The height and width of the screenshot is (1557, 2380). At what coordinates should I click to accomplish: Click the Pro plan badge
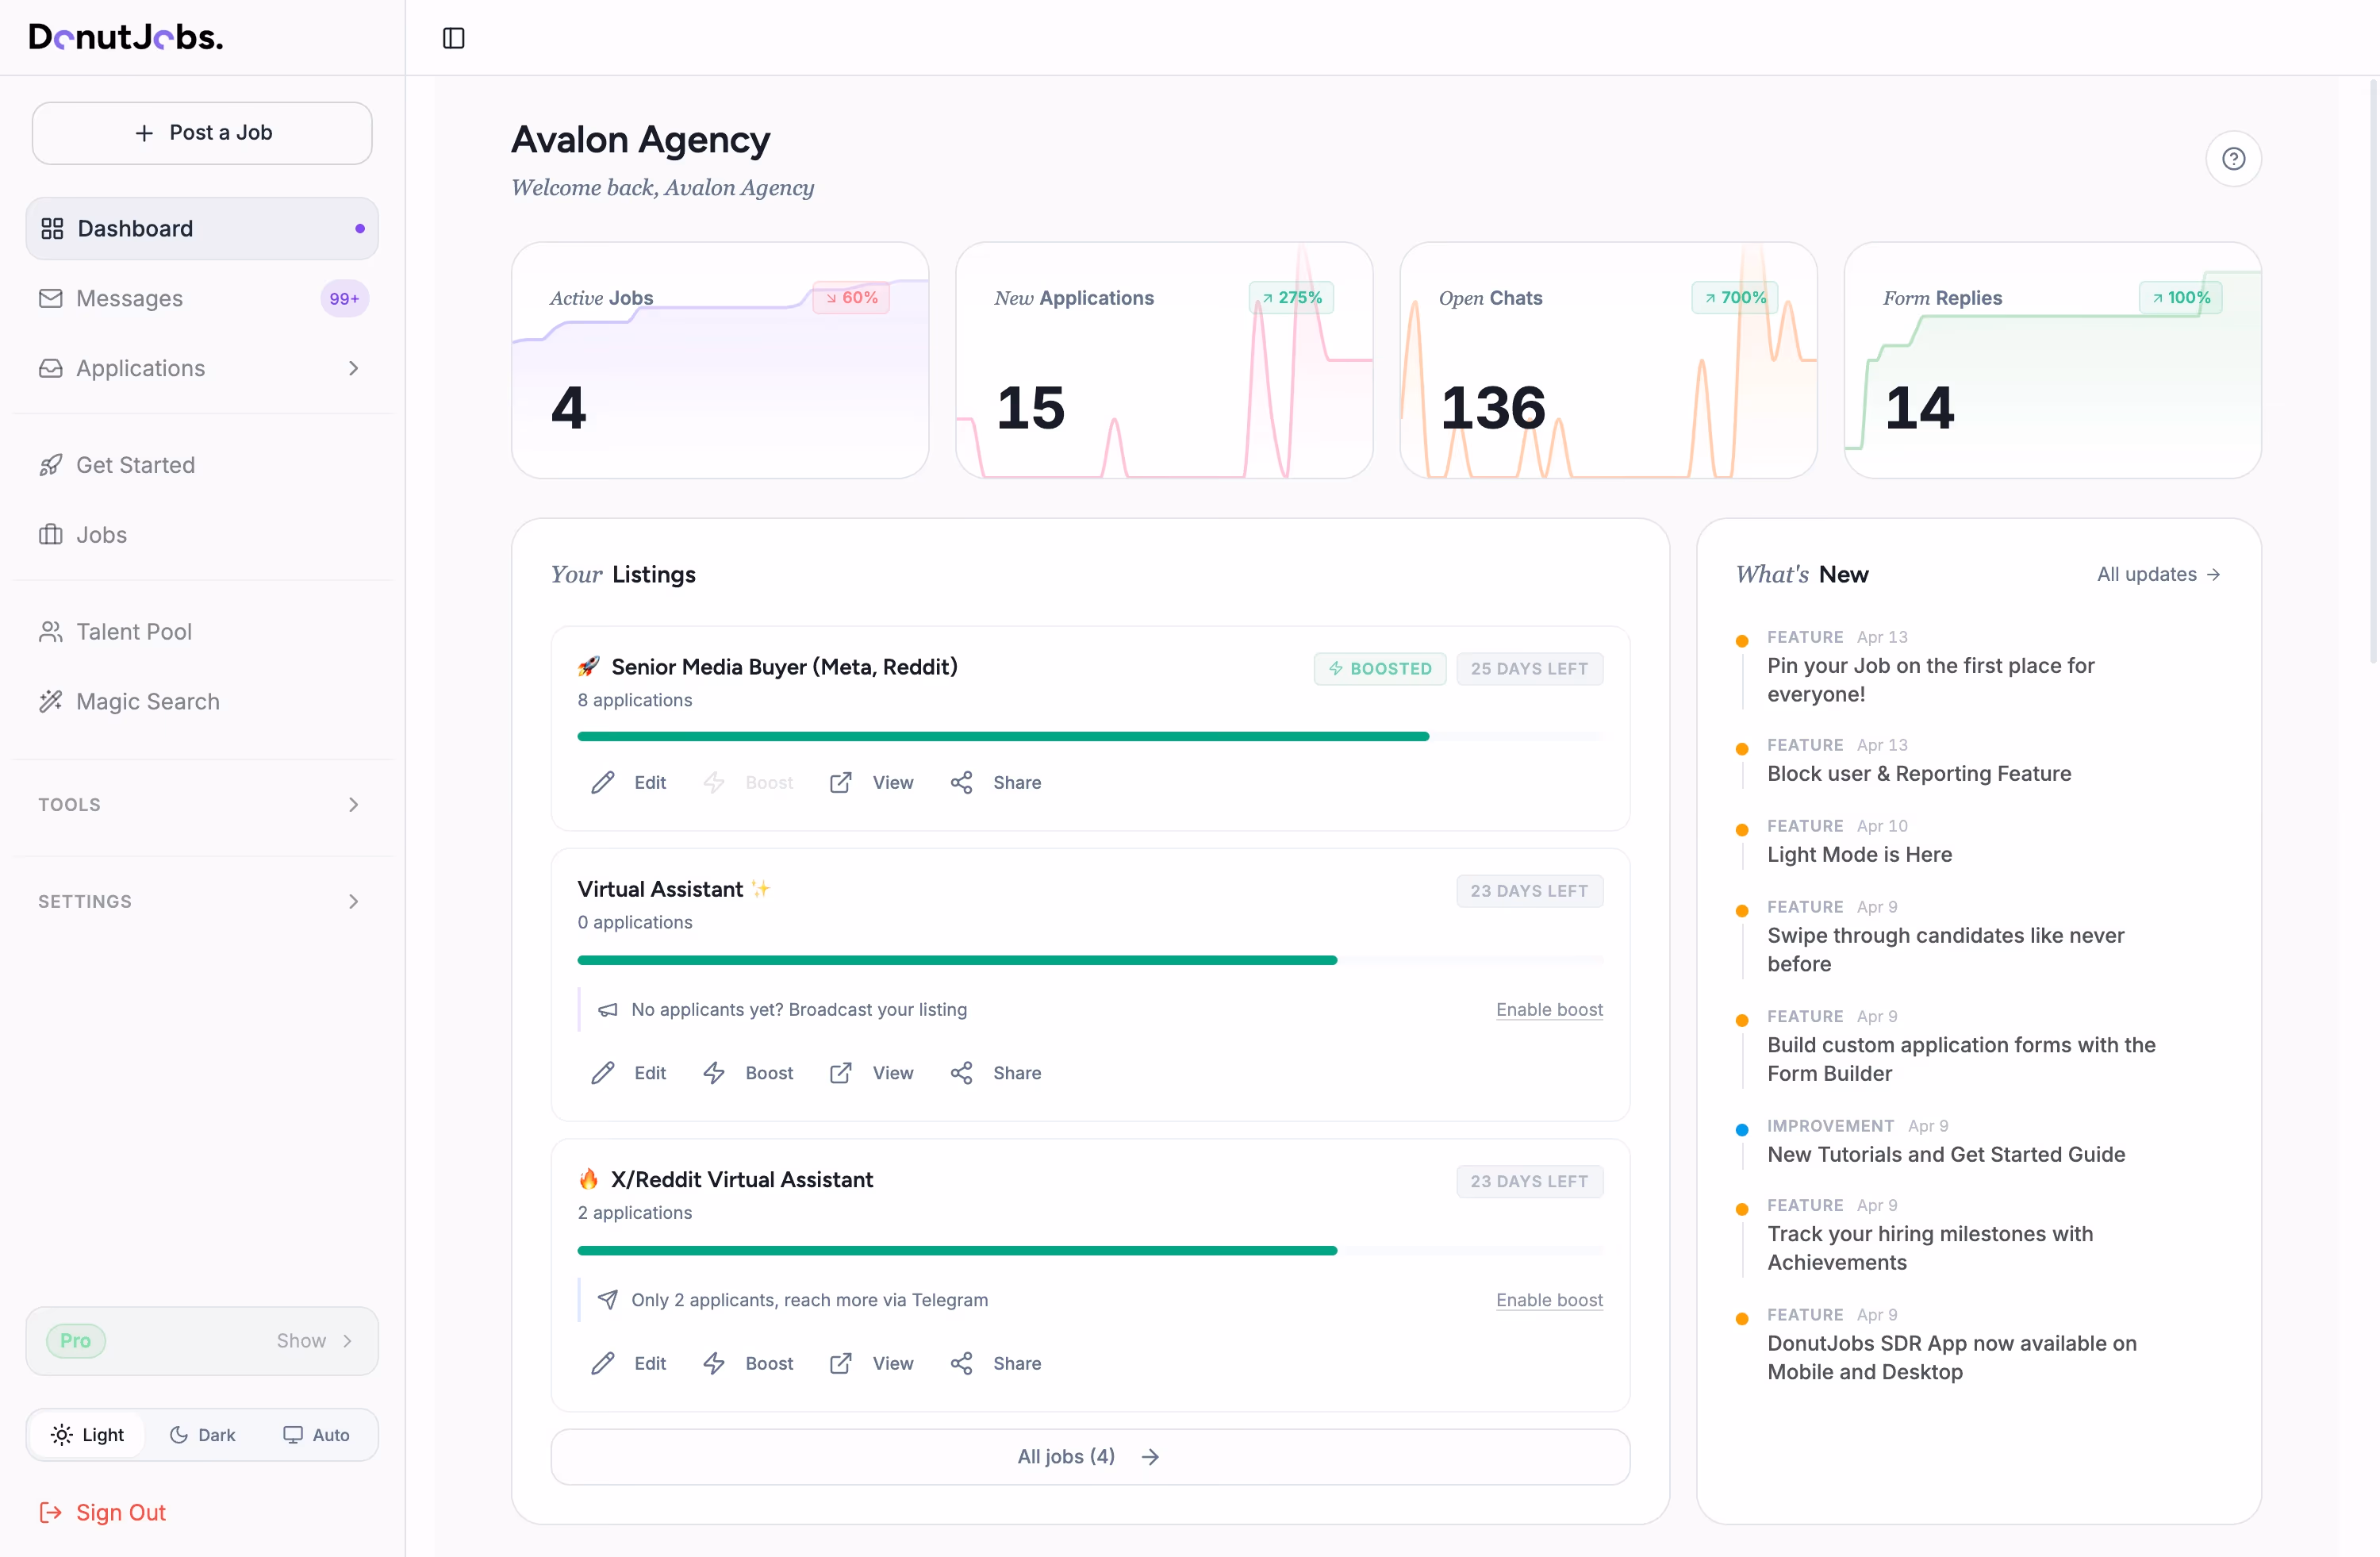tap(75, 1340)
